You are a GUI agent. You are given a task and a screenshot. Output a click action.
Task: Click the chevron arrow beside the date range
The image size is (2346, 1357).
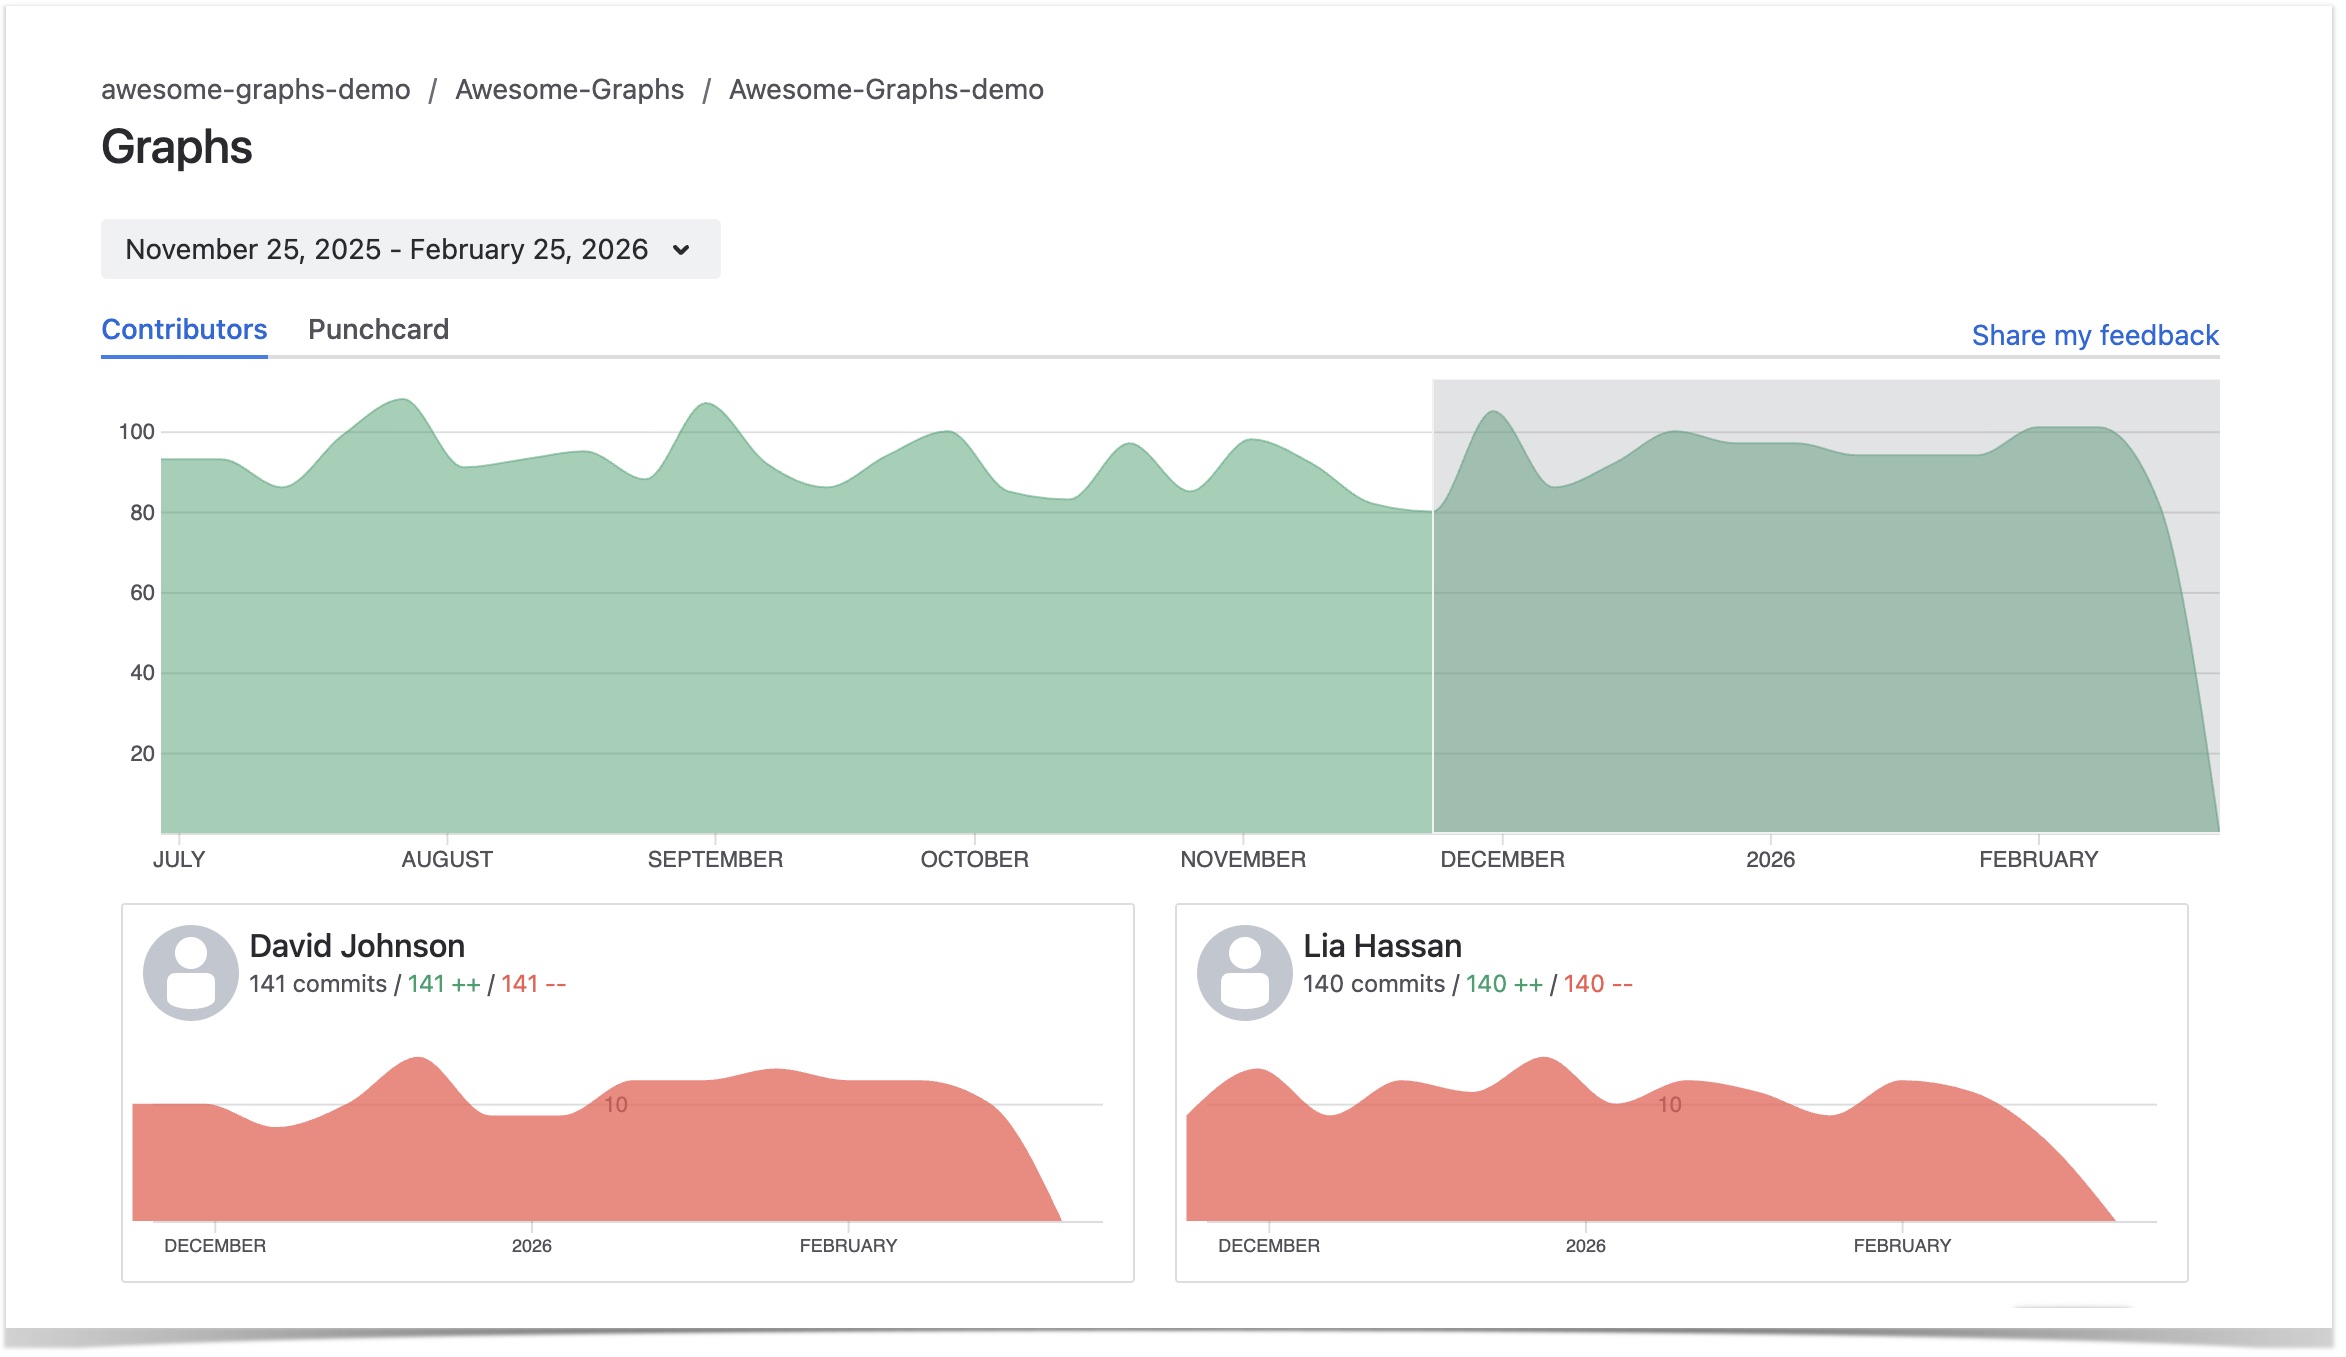[682, 250]
